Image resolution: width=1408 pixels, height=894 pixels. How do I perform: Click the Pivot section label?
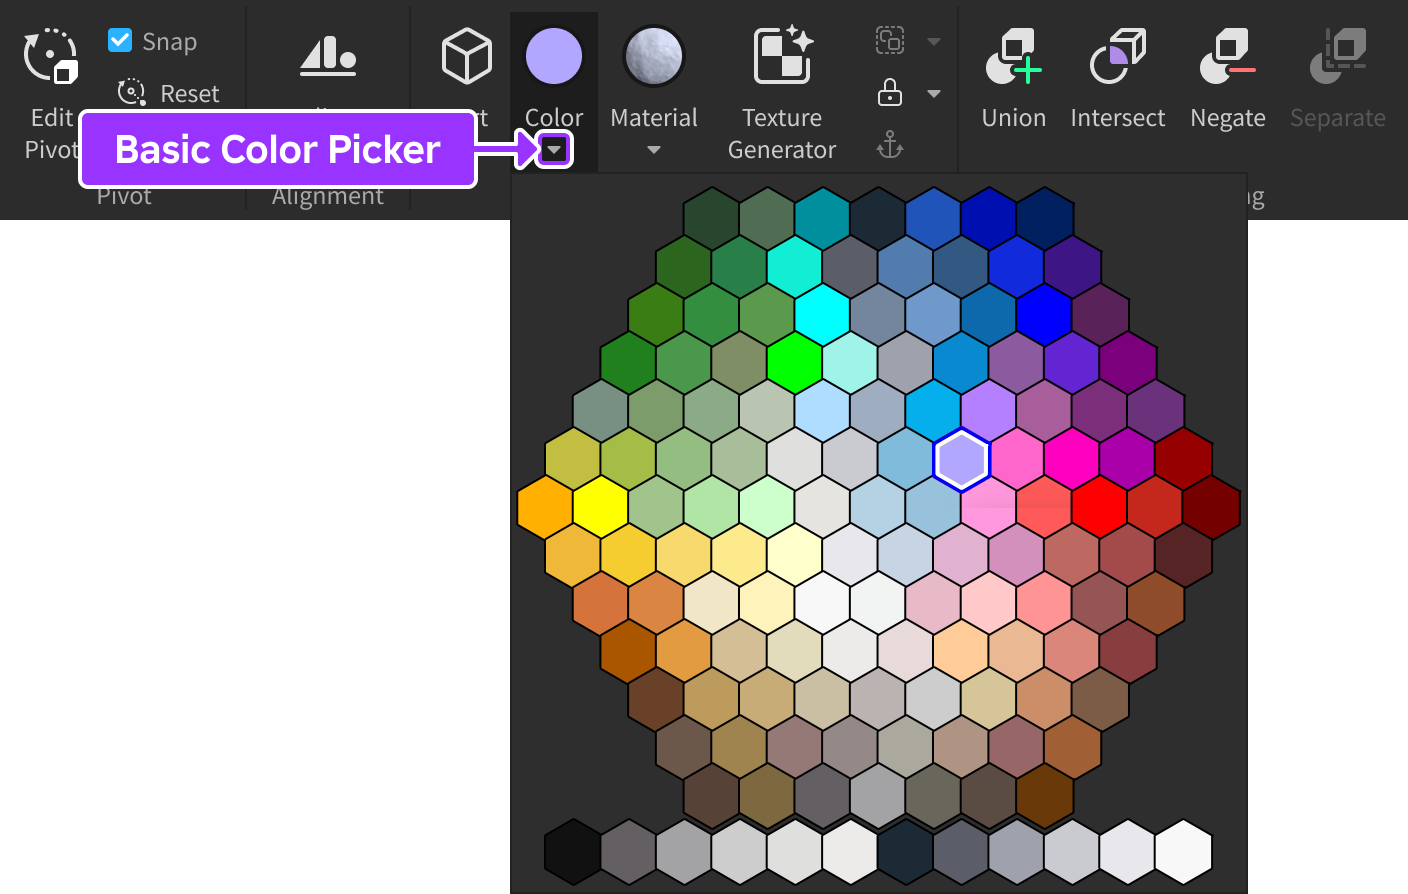(123, 196)
